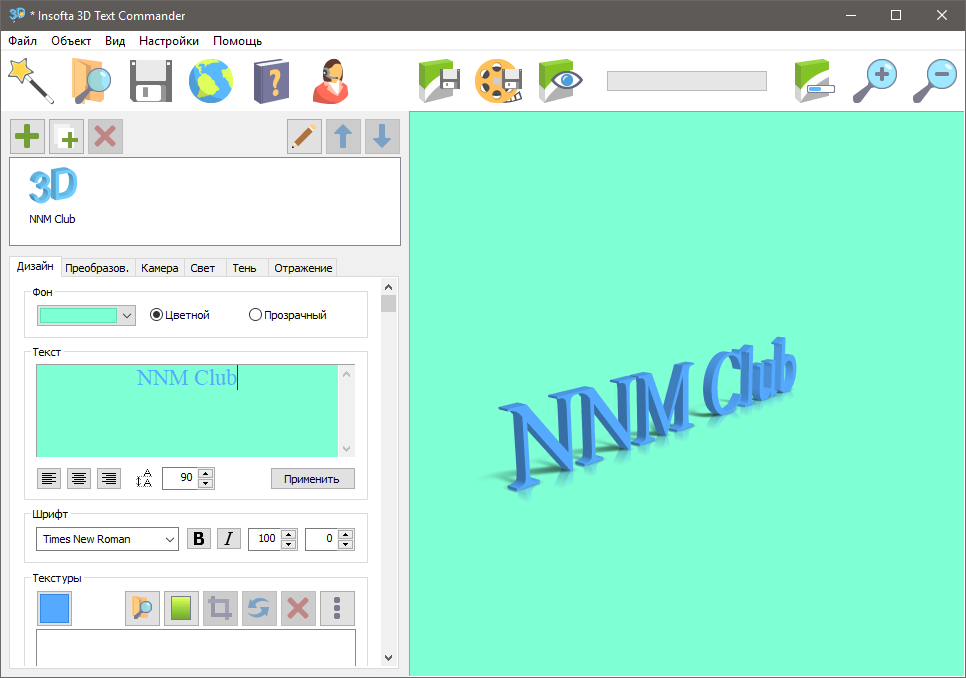The height and width of the screenshot is (678, 966).
Task: Open the Настройки menu
Action: point(169,41)
